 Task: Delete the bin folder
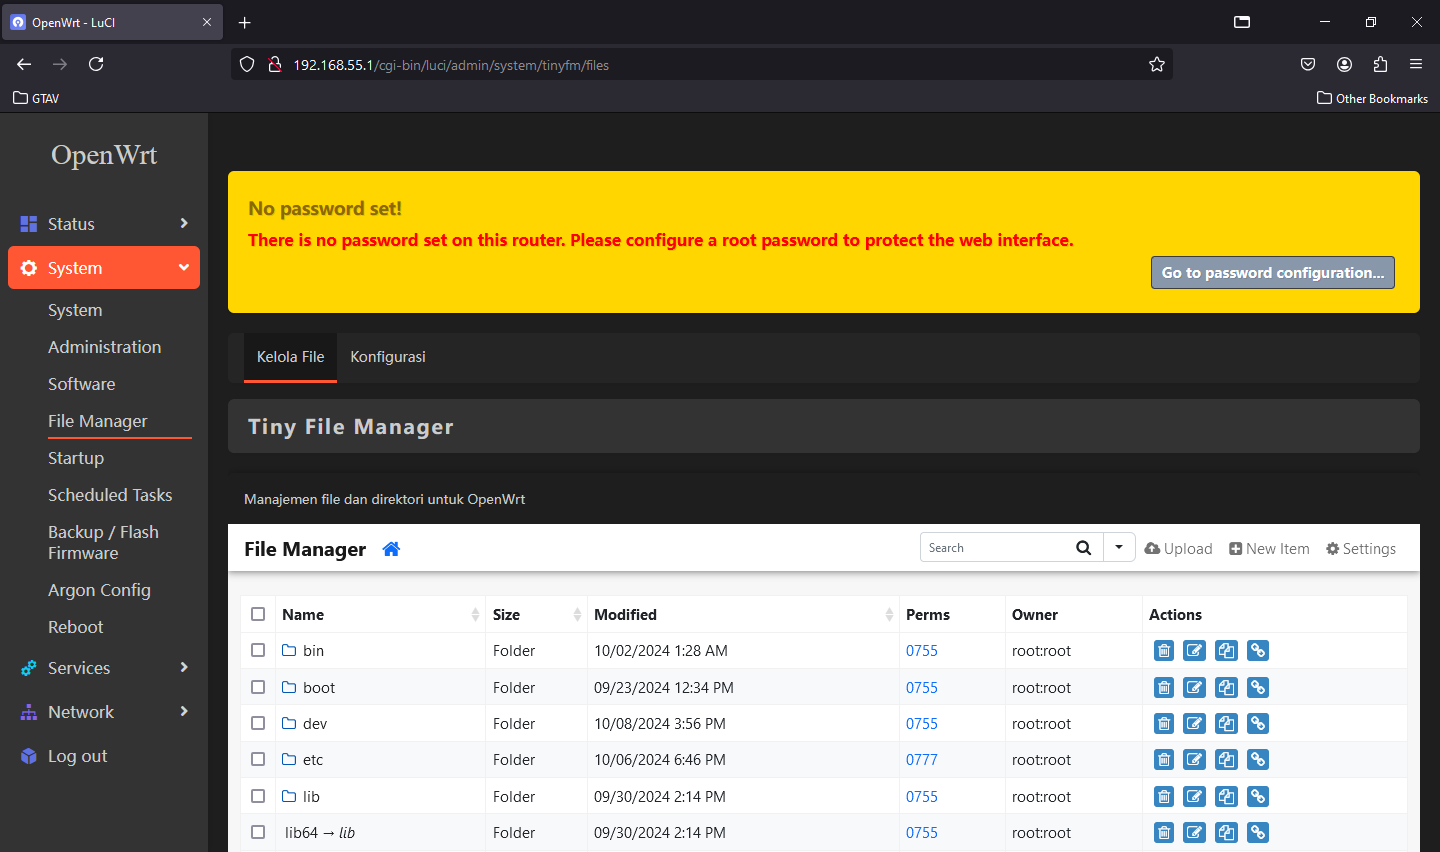click(x=1164, y=651)
